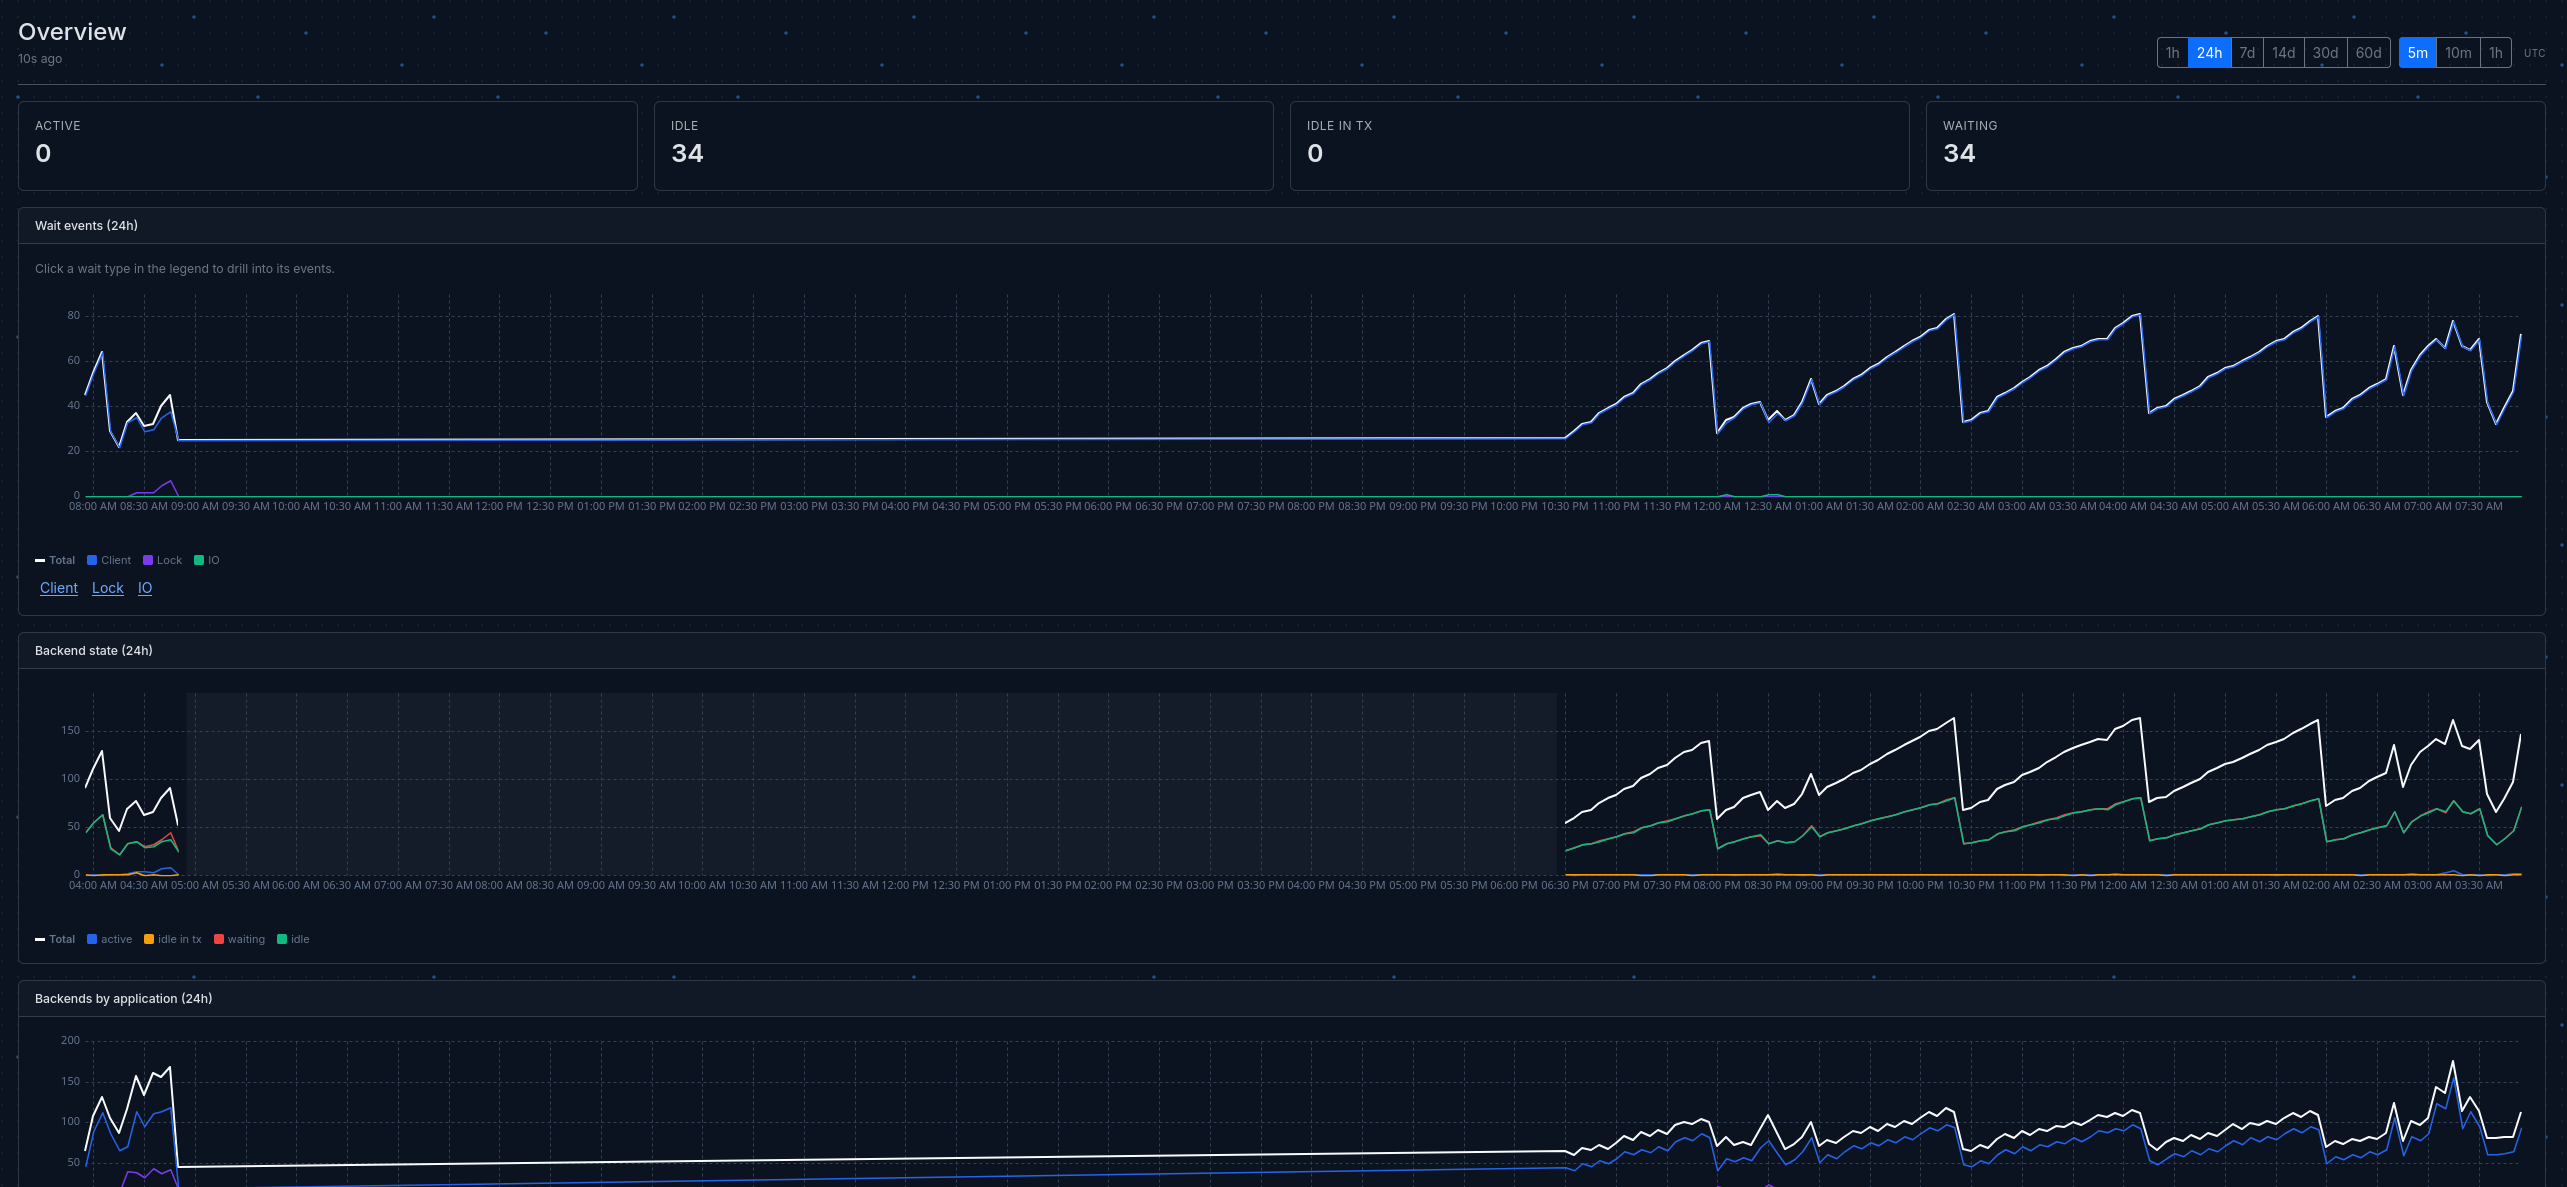Toggle Total series in Wait events legend

coord(55,561)
